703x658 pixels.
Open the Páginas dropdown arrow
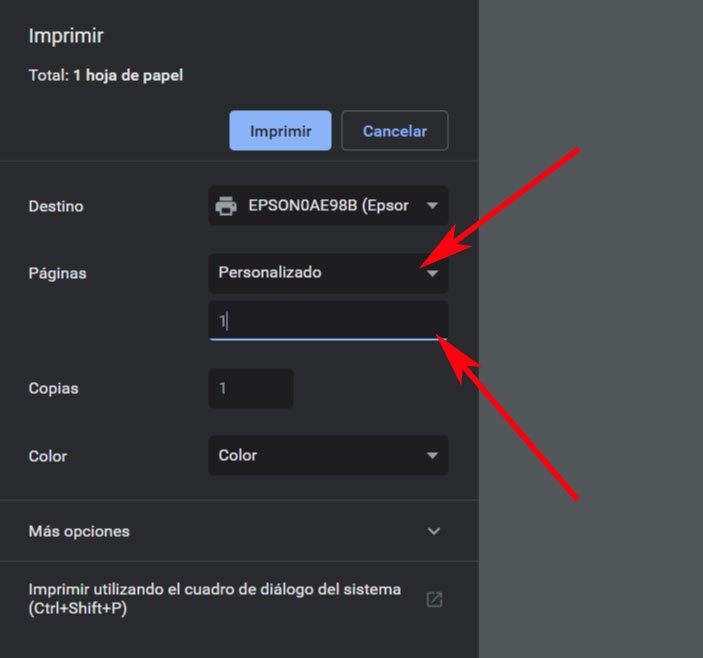[432, 272]
